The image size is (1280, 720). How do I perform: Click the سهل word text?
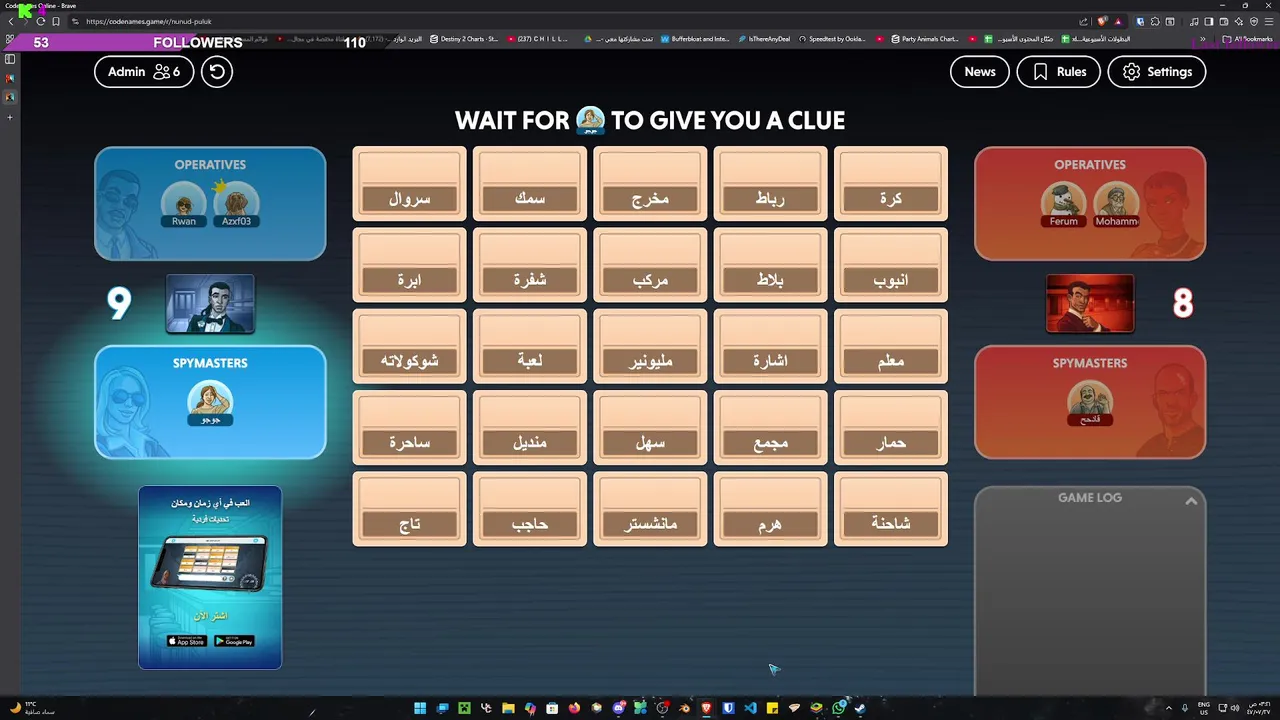pyautogui.click(x=650, y=442)
